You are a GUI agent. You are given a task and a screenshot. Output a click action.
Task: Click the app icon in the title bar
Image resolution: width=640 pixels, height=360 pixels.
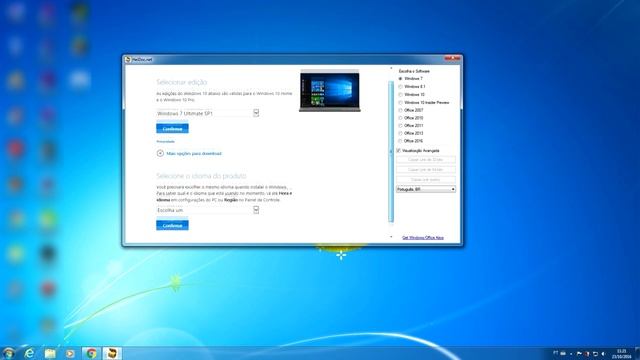pyautogui.click(x=128, y=60)
